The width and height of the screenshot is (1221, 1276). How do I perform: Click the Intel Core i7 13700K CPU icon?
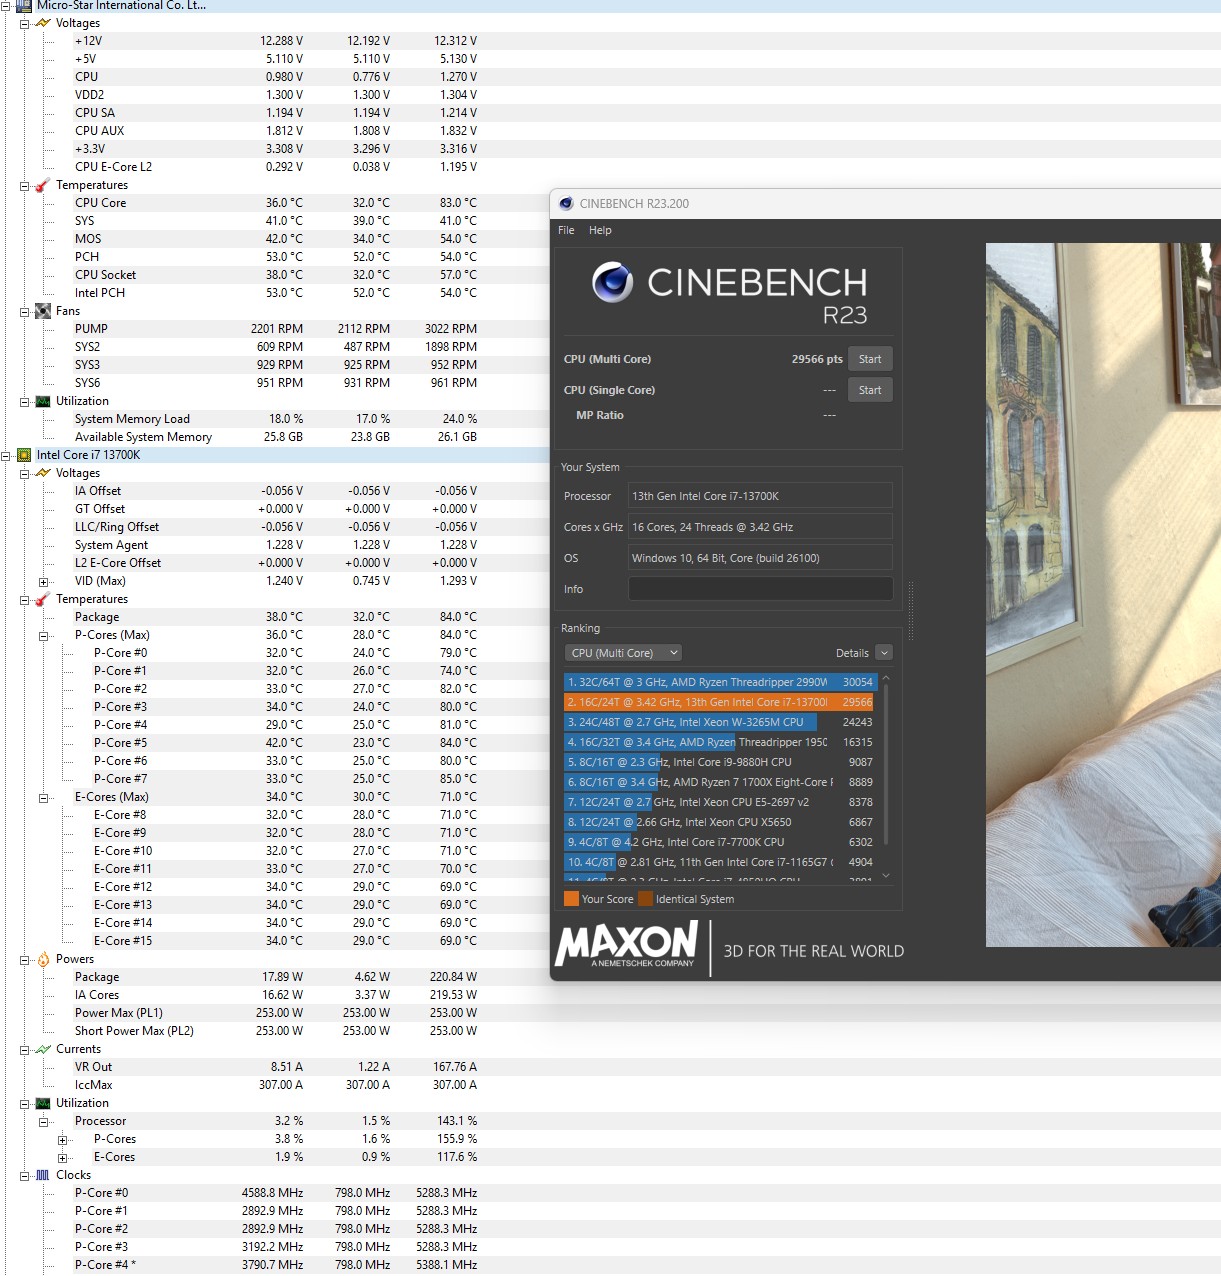[24, 455]
